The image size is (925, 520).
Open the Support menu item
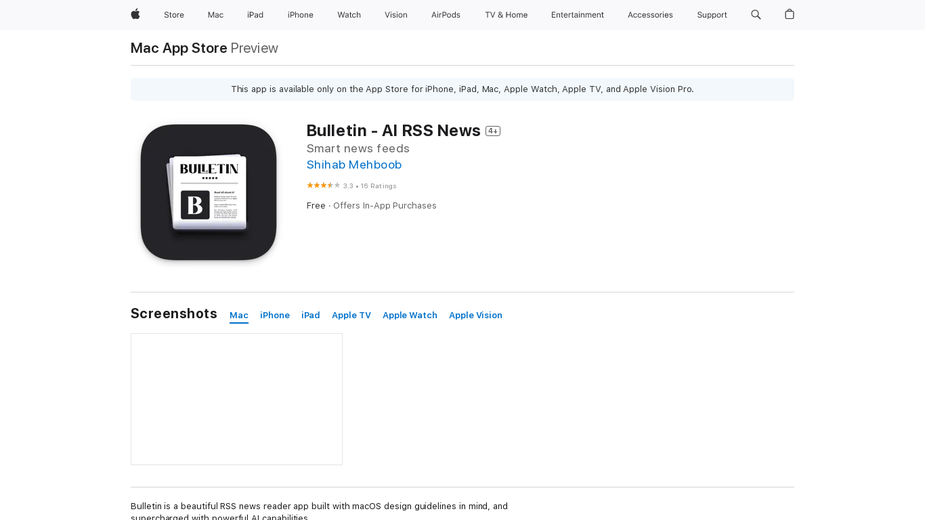click(x=711, y=15)
